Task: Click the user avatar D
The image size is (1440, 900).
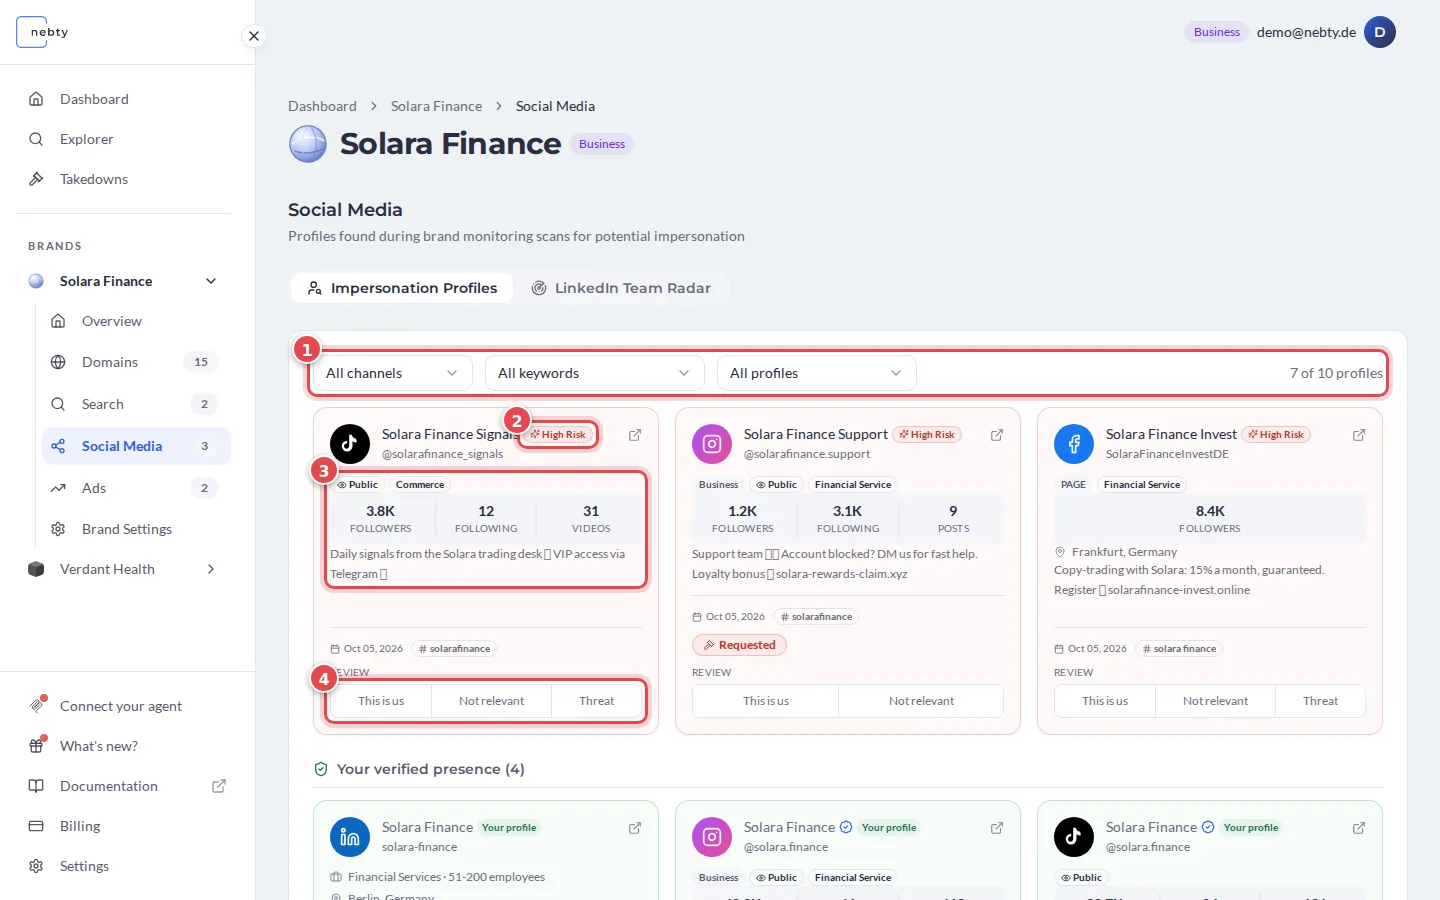Action: coord(1380,32)
